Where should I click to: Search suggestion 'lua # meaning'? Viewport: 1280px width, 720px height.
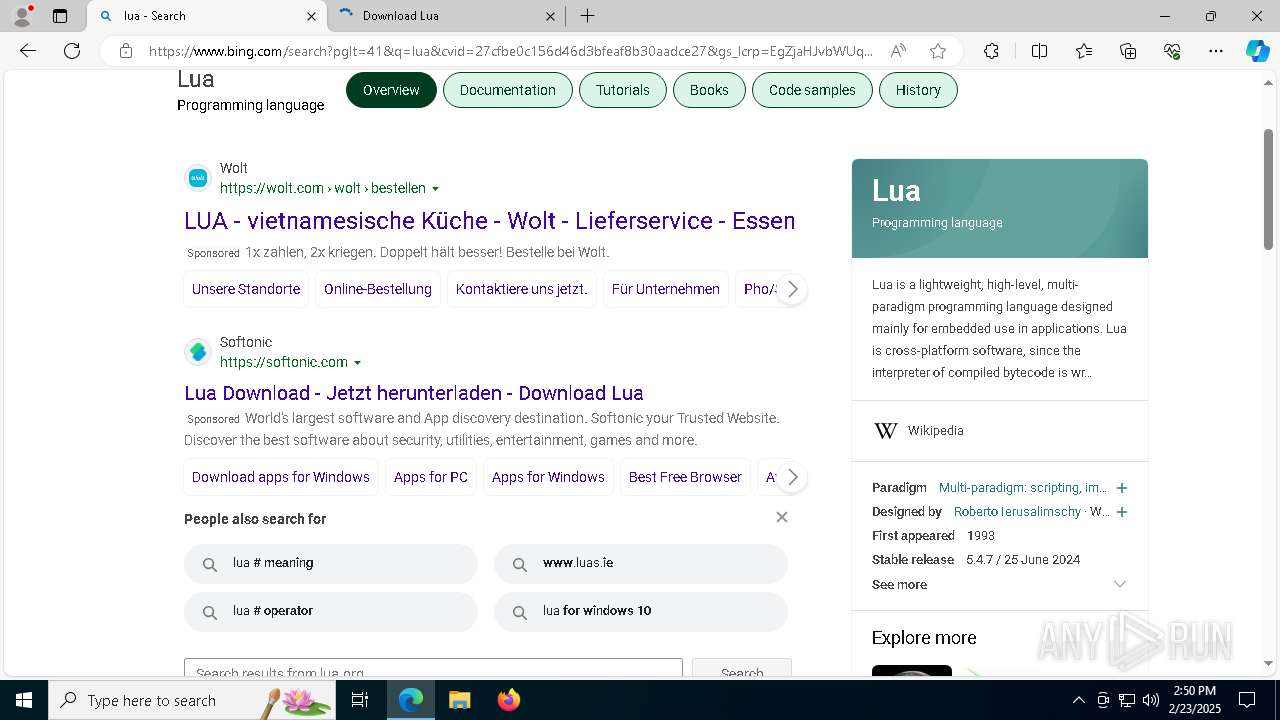click(x=331, y=564)
